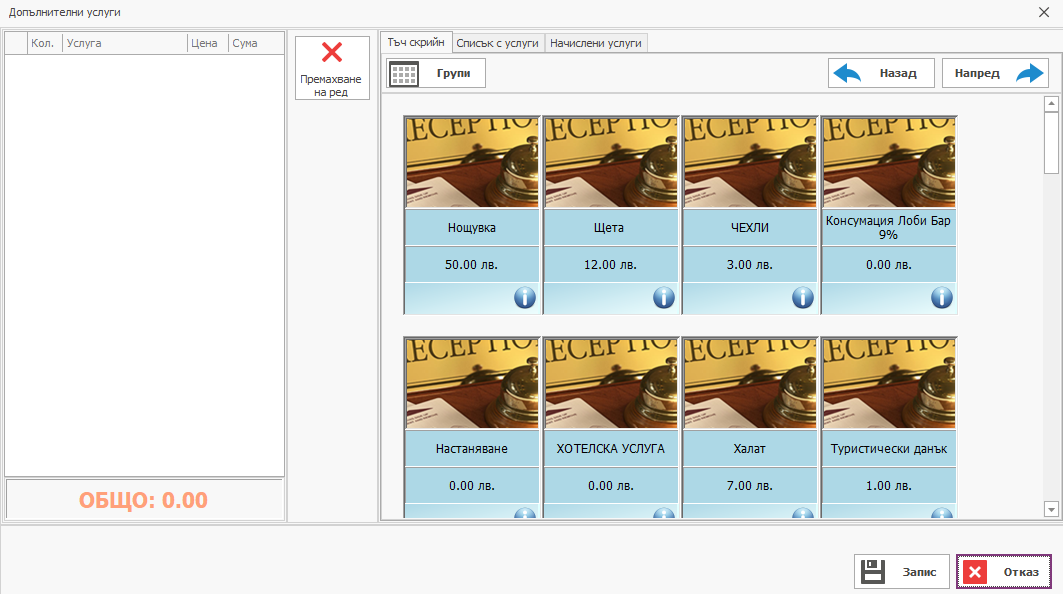Switch to the Списък с услуги tab

[x=498, y=43]
